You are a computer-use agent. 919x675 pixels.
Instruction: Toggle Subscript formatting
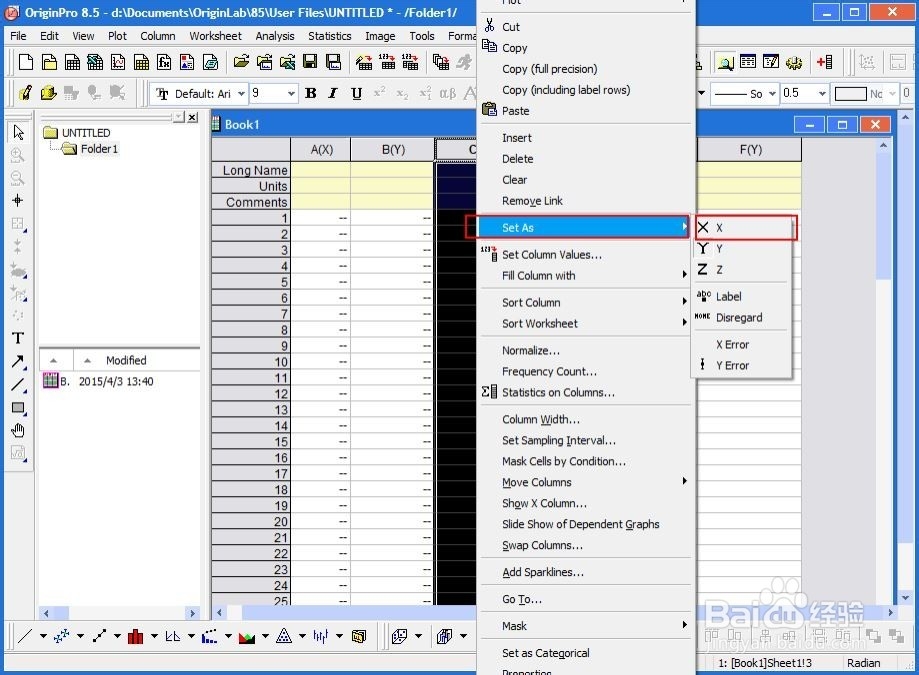[402, 93]
